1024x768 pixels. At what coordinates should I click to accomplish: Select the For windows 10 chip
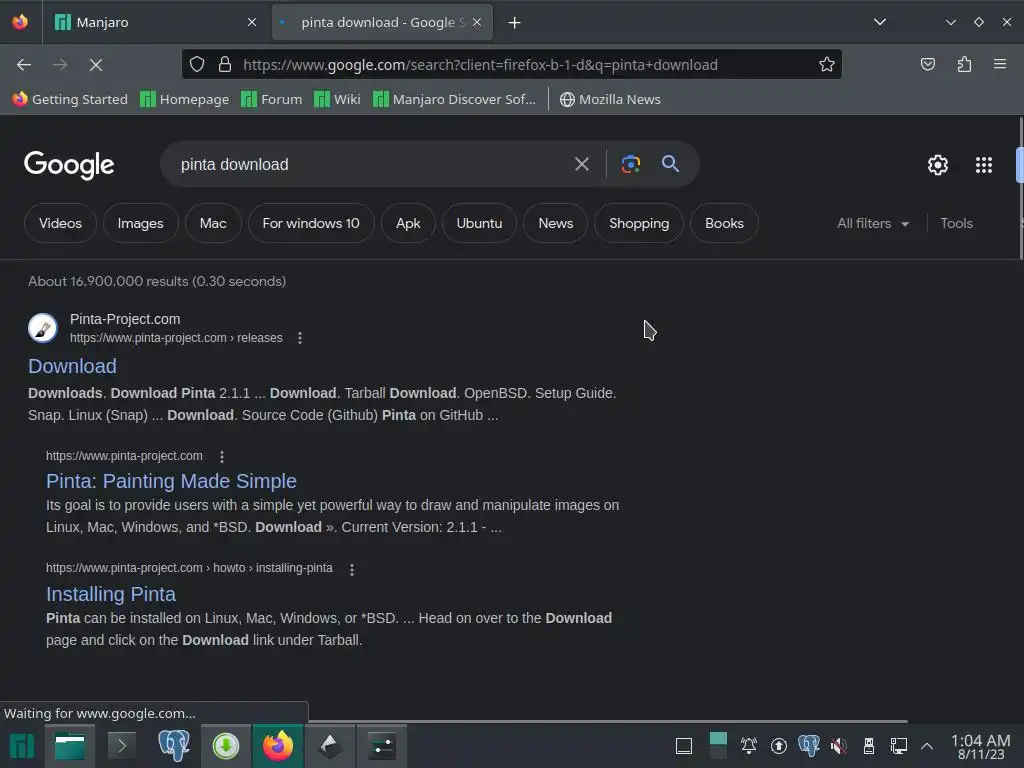point(311,223)
